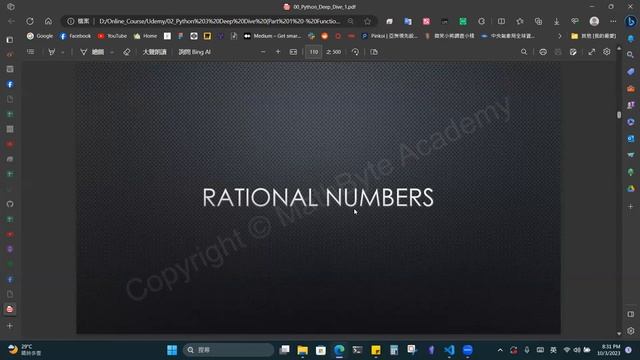Open the Terminal from the taskbar
This screenshot has height=360, width=640.
point(357,350)
